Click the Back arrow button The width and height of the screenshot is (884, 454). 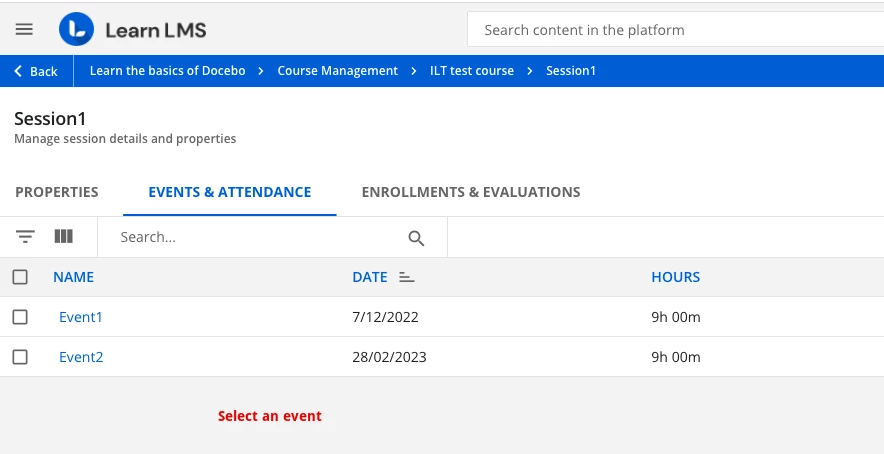(36, 71)
